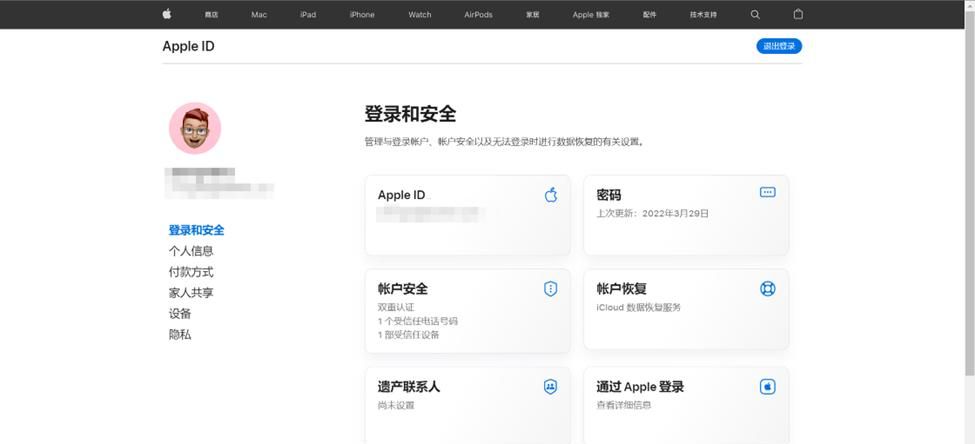This screenshot has height=444, width=975.
Task: Go to 个人信息 in the sidebar
Action: coord(191,251)
